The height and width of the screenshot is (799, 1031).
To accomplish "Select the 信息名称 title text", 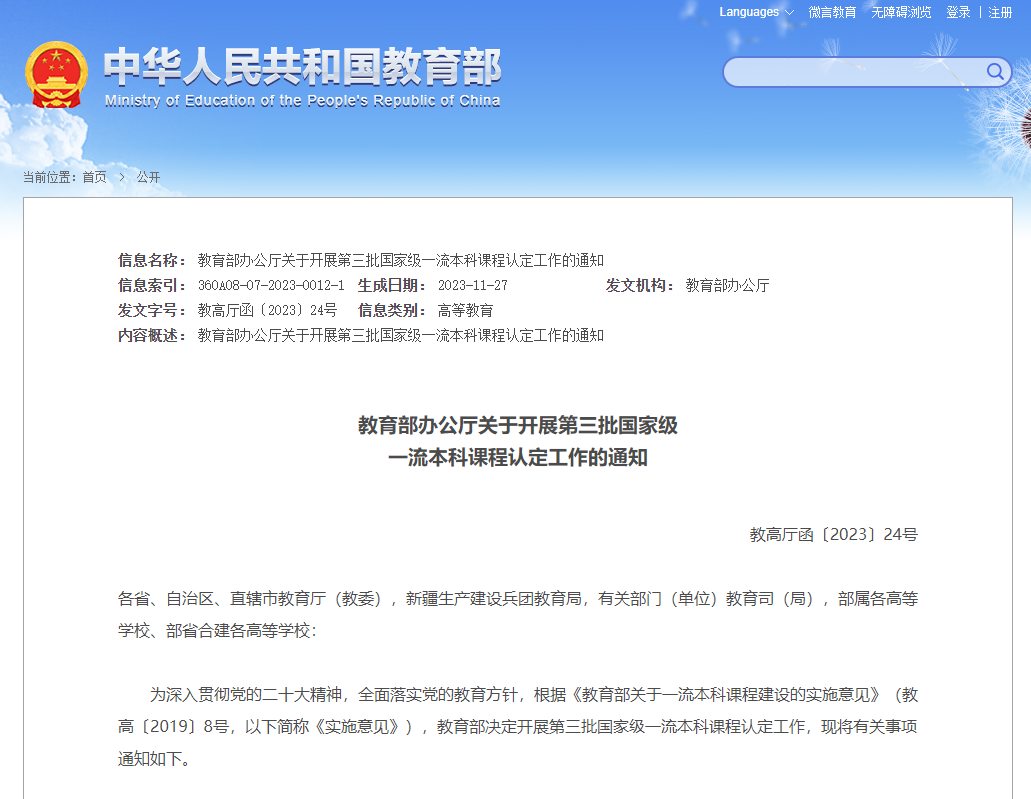I will (x=400, y=260).
